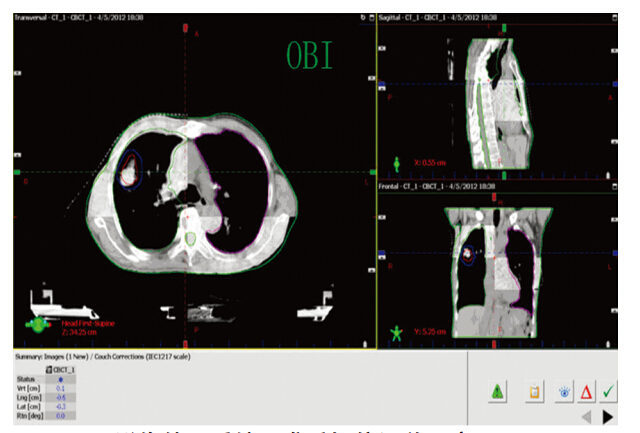Click the tumor contour in the transversal image
The image size is (640, 433).
click(129, 172)
